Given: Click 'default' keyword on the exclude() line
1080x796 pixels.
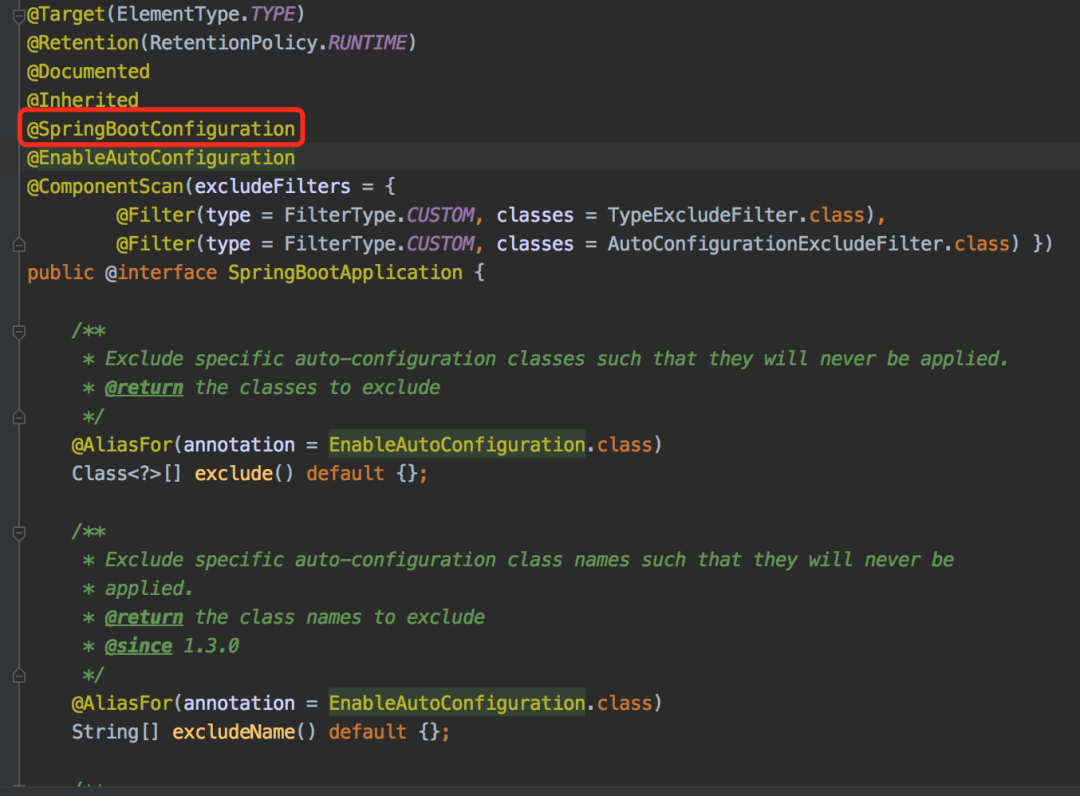Looking at the screenshot, I should tap(345, 474).
